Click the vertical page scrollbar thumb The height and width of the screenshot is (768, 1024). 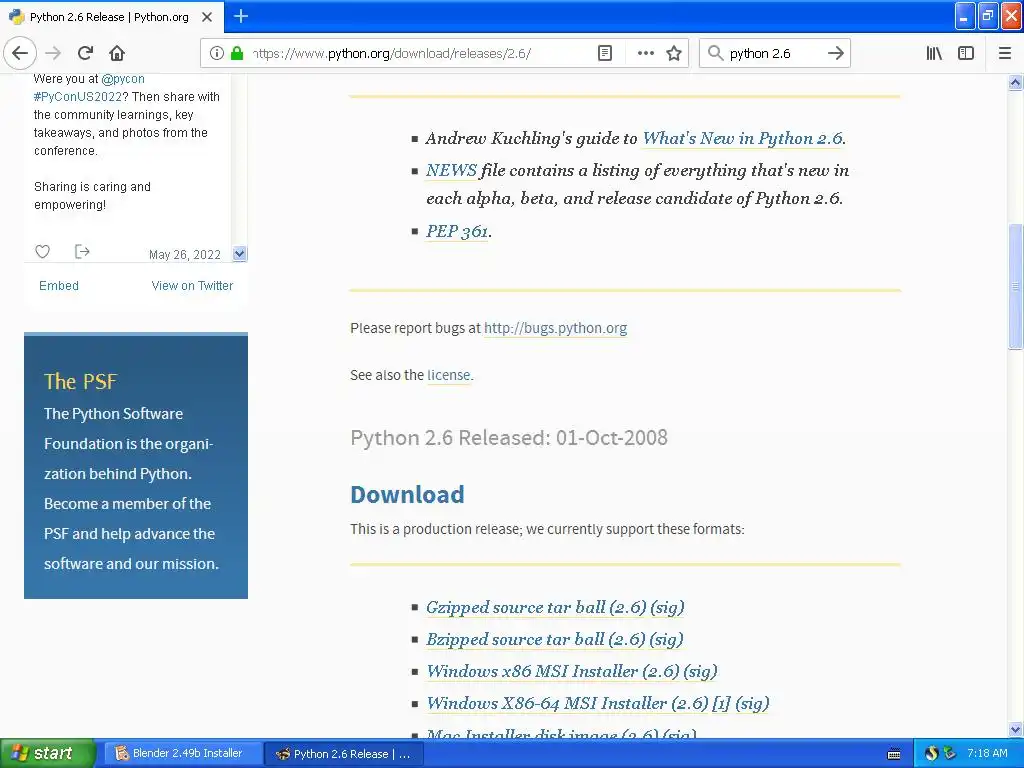[x=1015, y=286]
